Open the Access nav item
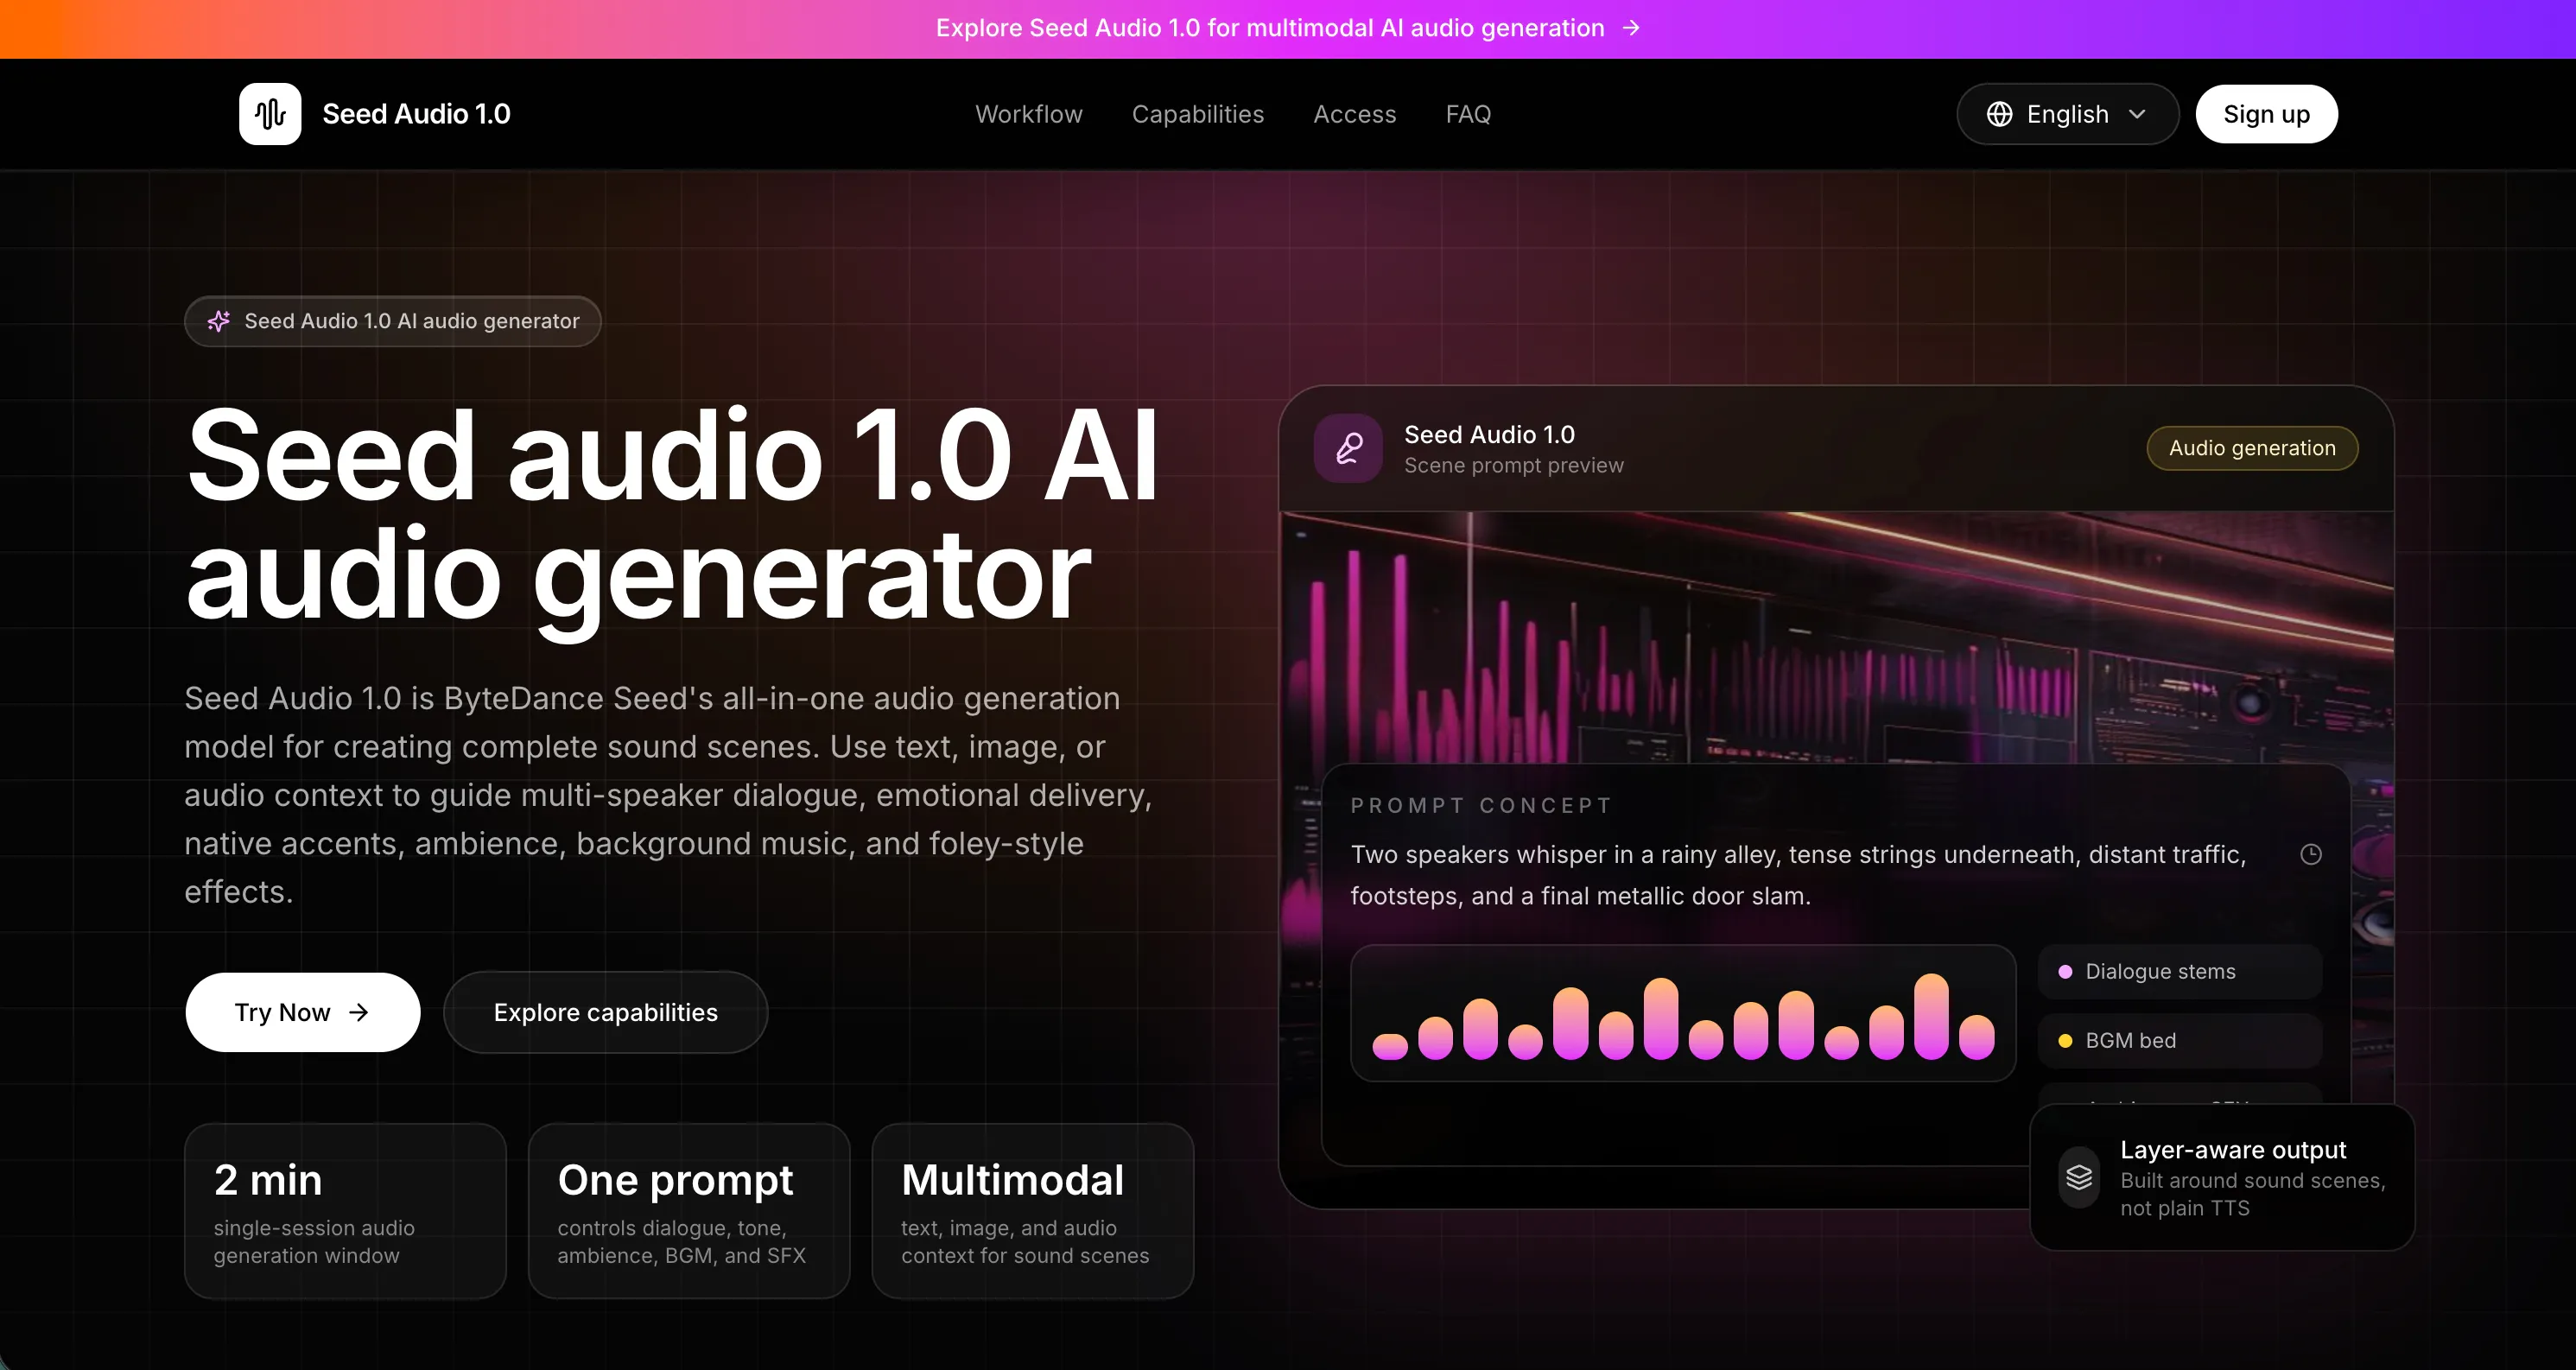 click(1355, 114)
